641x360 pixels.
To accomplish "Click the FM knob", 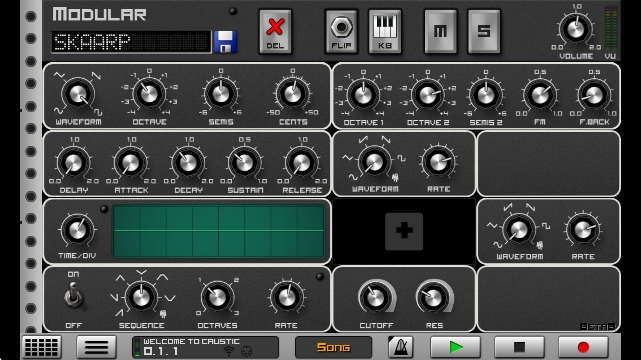I will pos(540,95).
